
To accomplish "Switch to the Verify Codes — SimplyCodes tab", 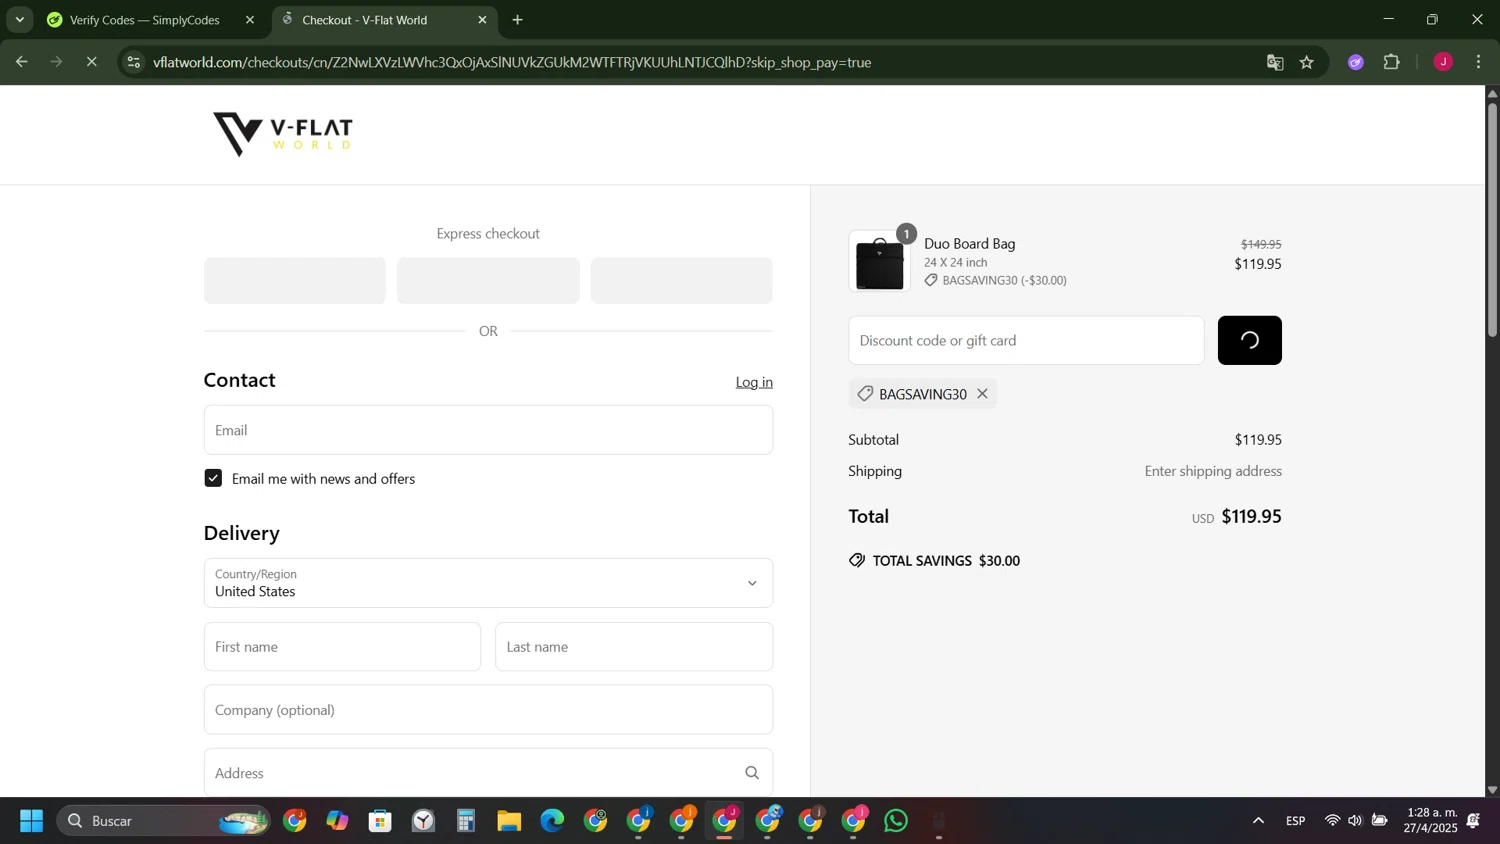I will tap(145, 20).
